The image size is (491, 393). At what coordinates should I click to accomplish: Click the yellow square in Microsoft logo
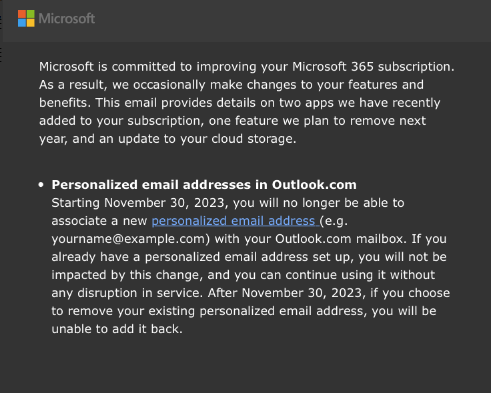point(30,23)
